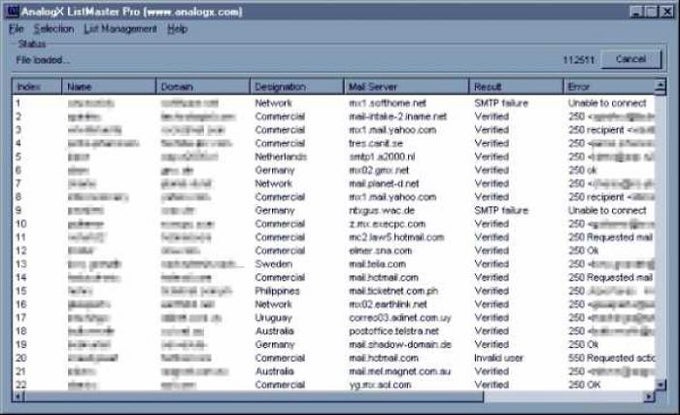Screen dimensions: 680x415
Task: Select mail server mail.mel.magnet.com.au
Action: coord(399,372)
